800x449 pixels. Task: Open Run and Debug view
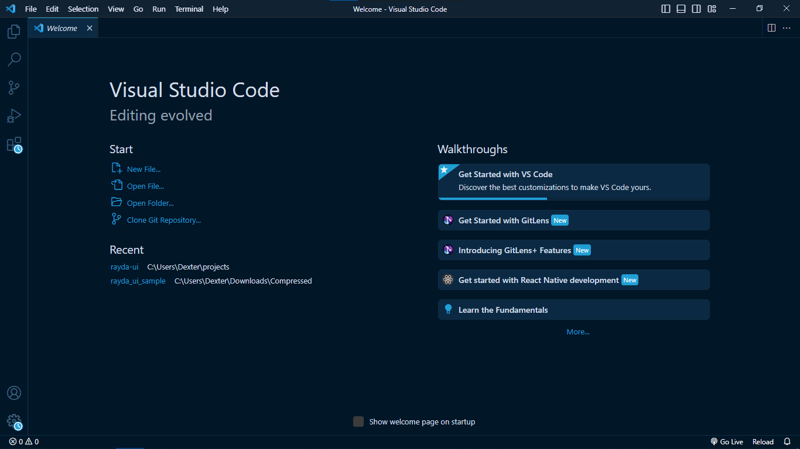pyautogui.click(x=14, y=116)
